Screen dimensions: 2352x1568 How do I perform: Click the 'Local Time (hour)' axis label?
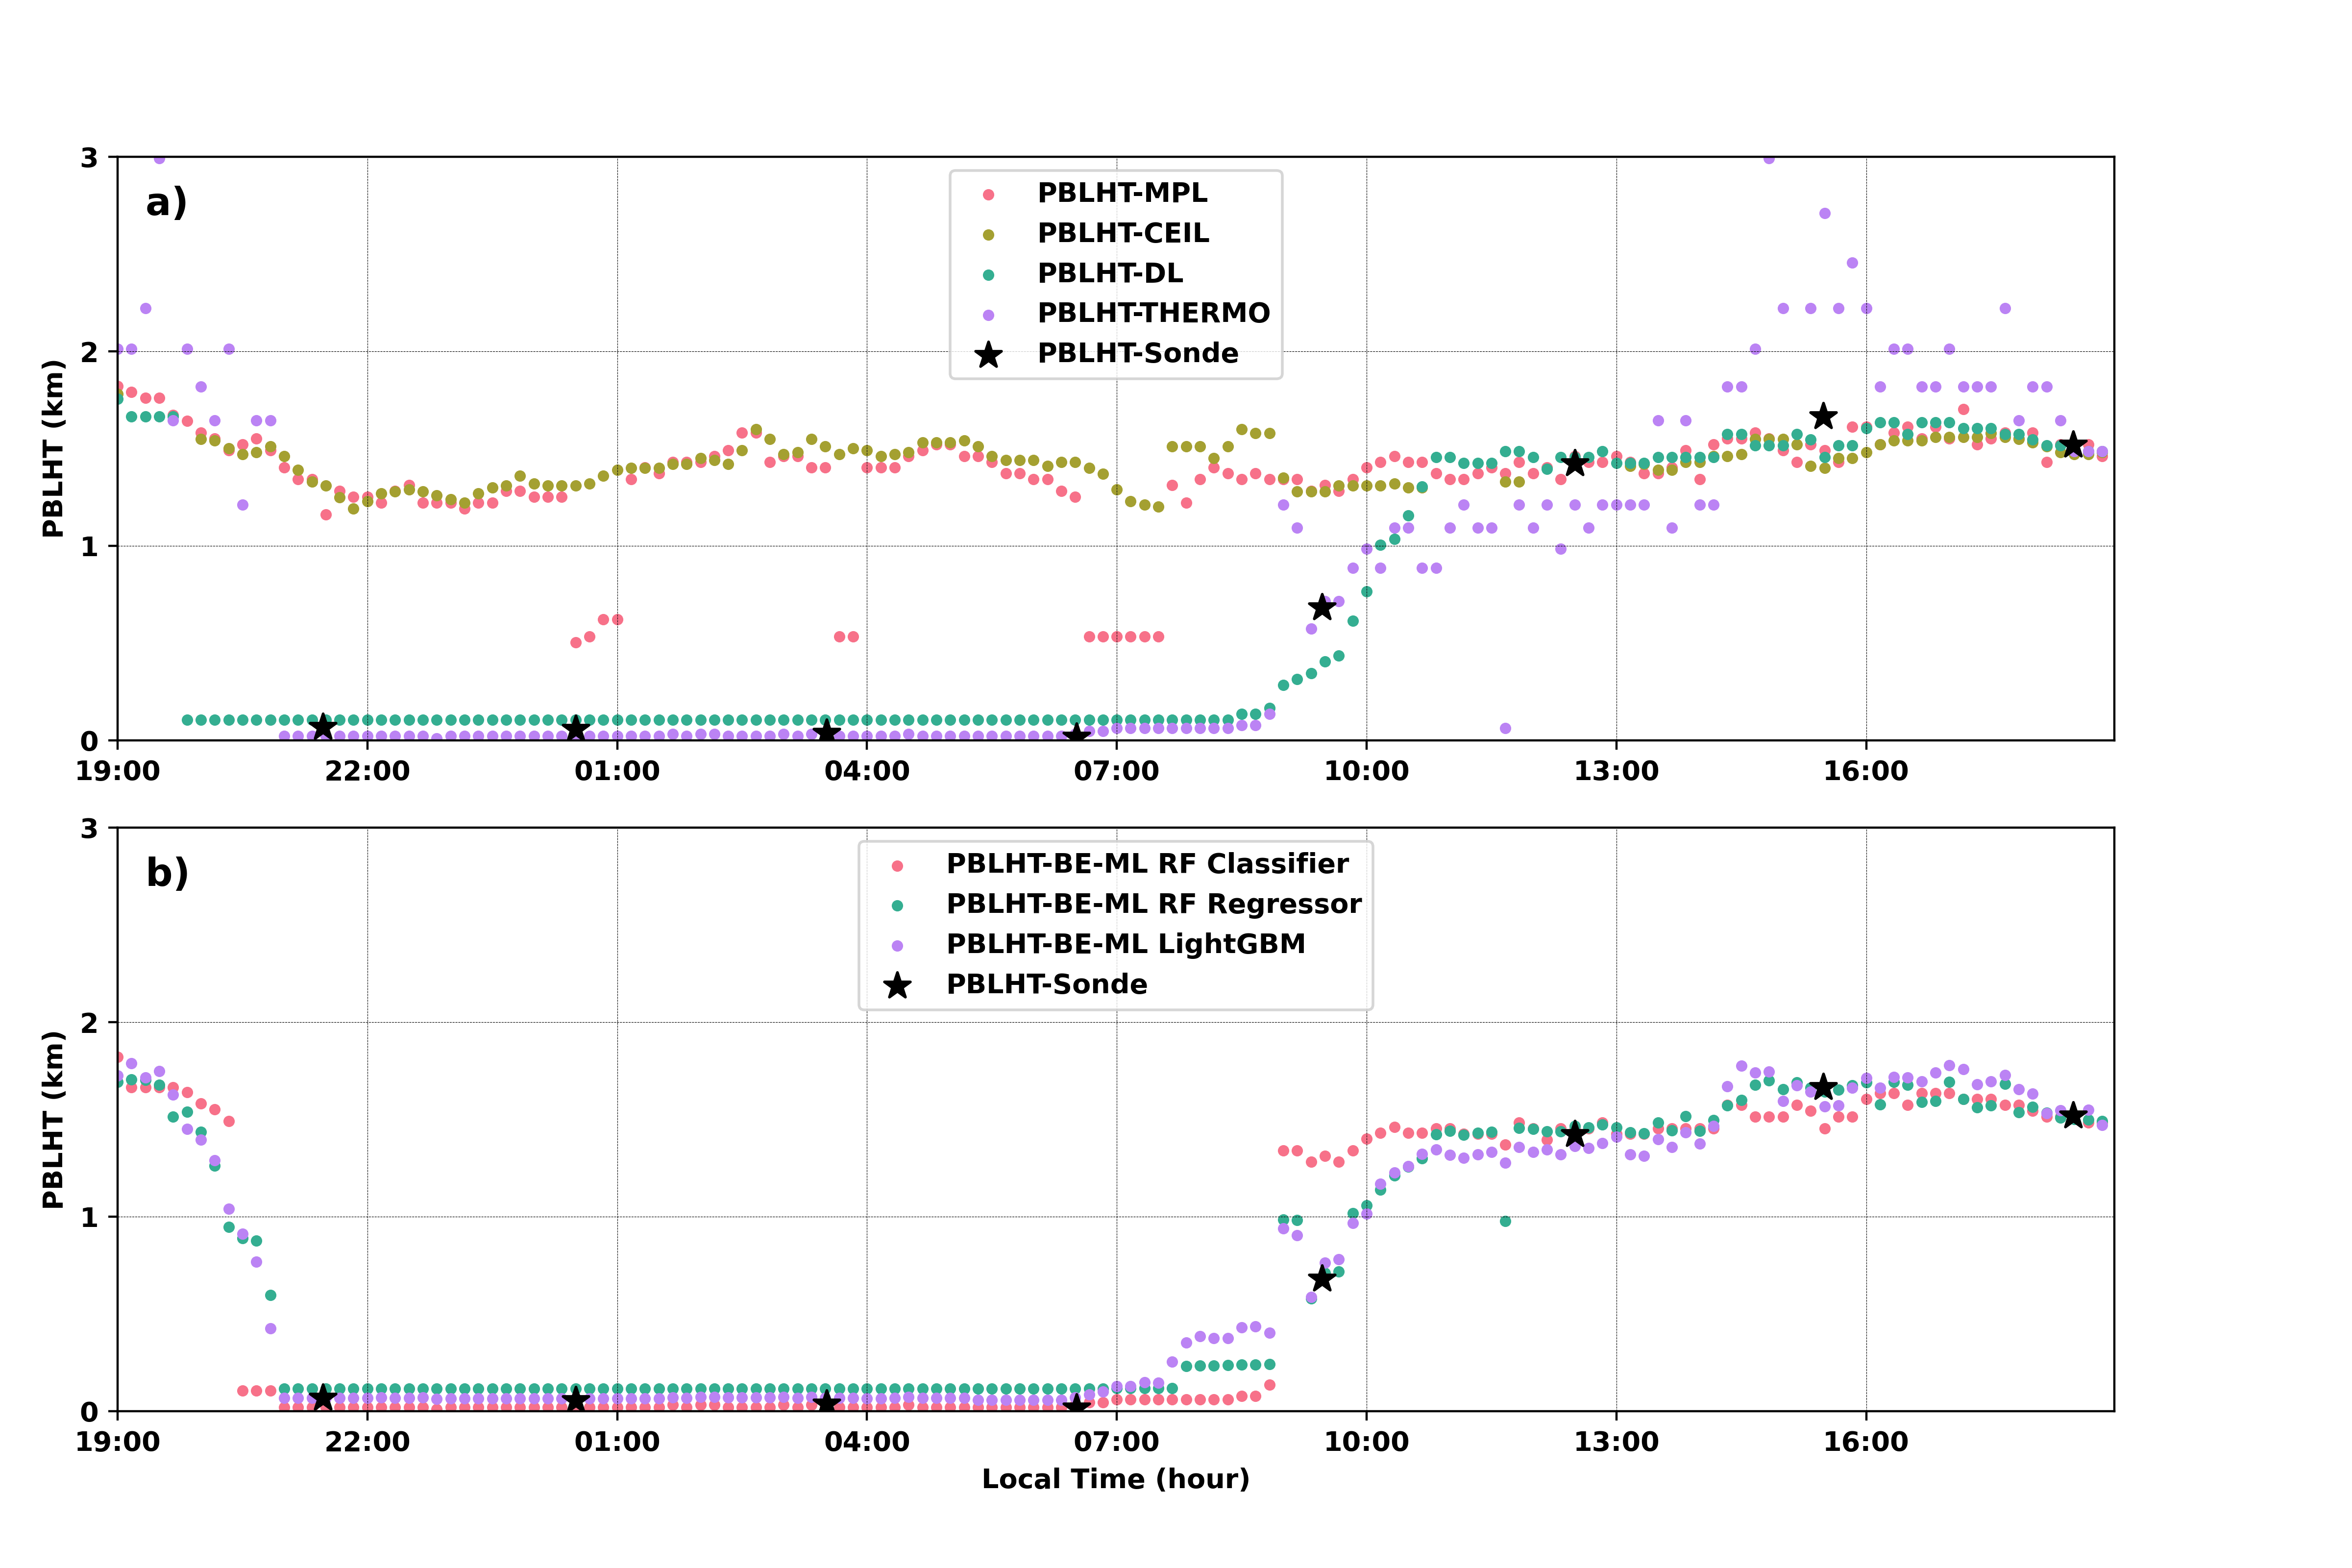coord(1115,1479)
